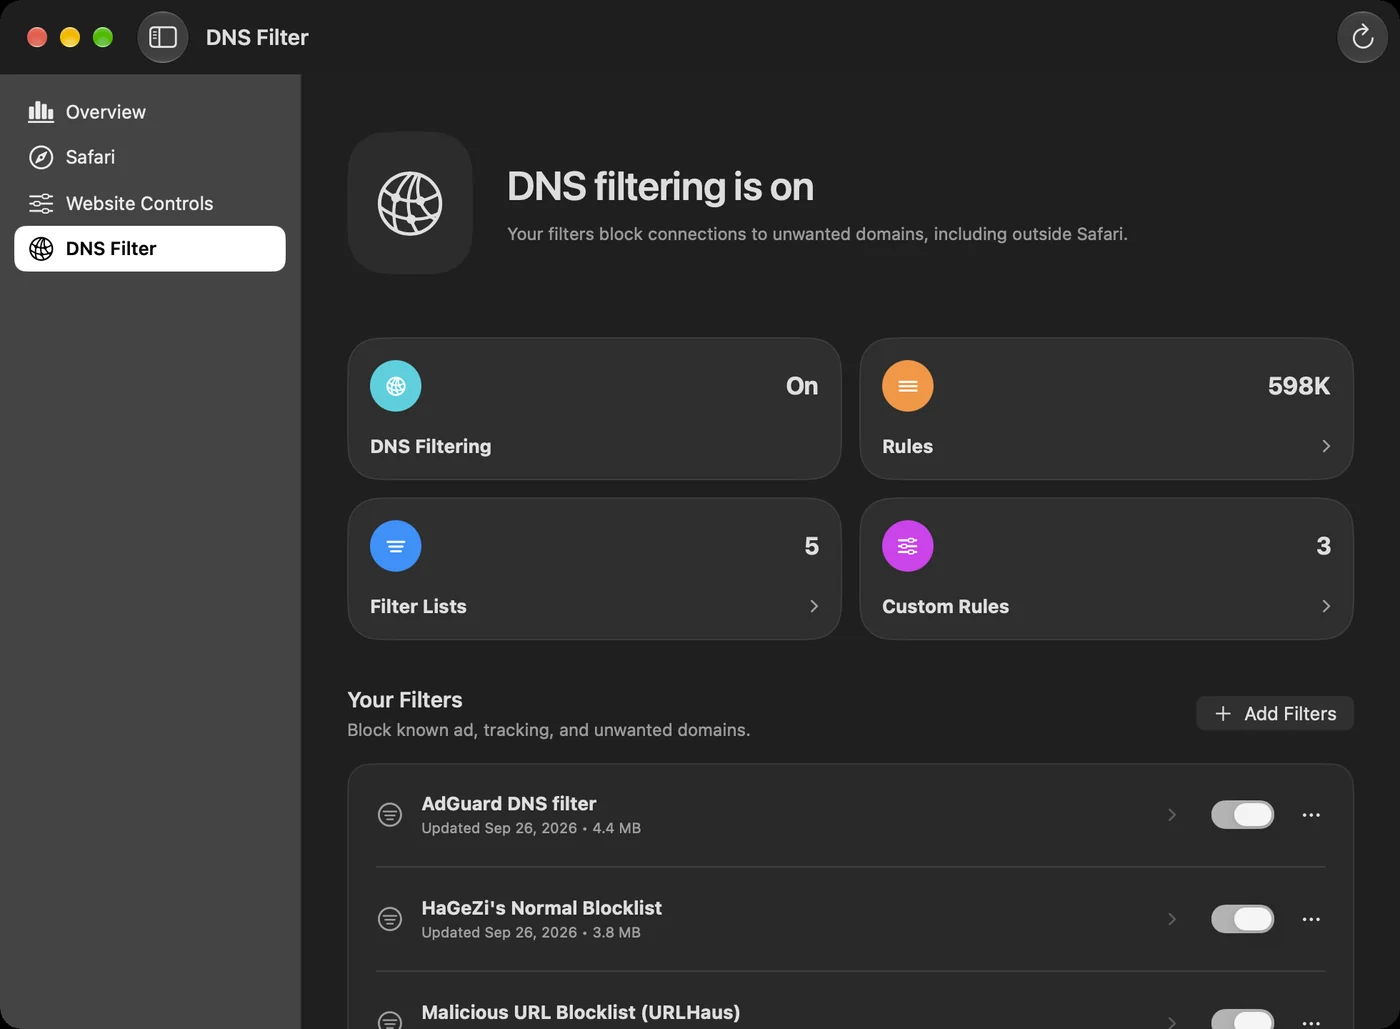Toggle the AdGuard DNS filter switch
The height and width of the screenshot is (1029, 1400).
point(1243,815)
